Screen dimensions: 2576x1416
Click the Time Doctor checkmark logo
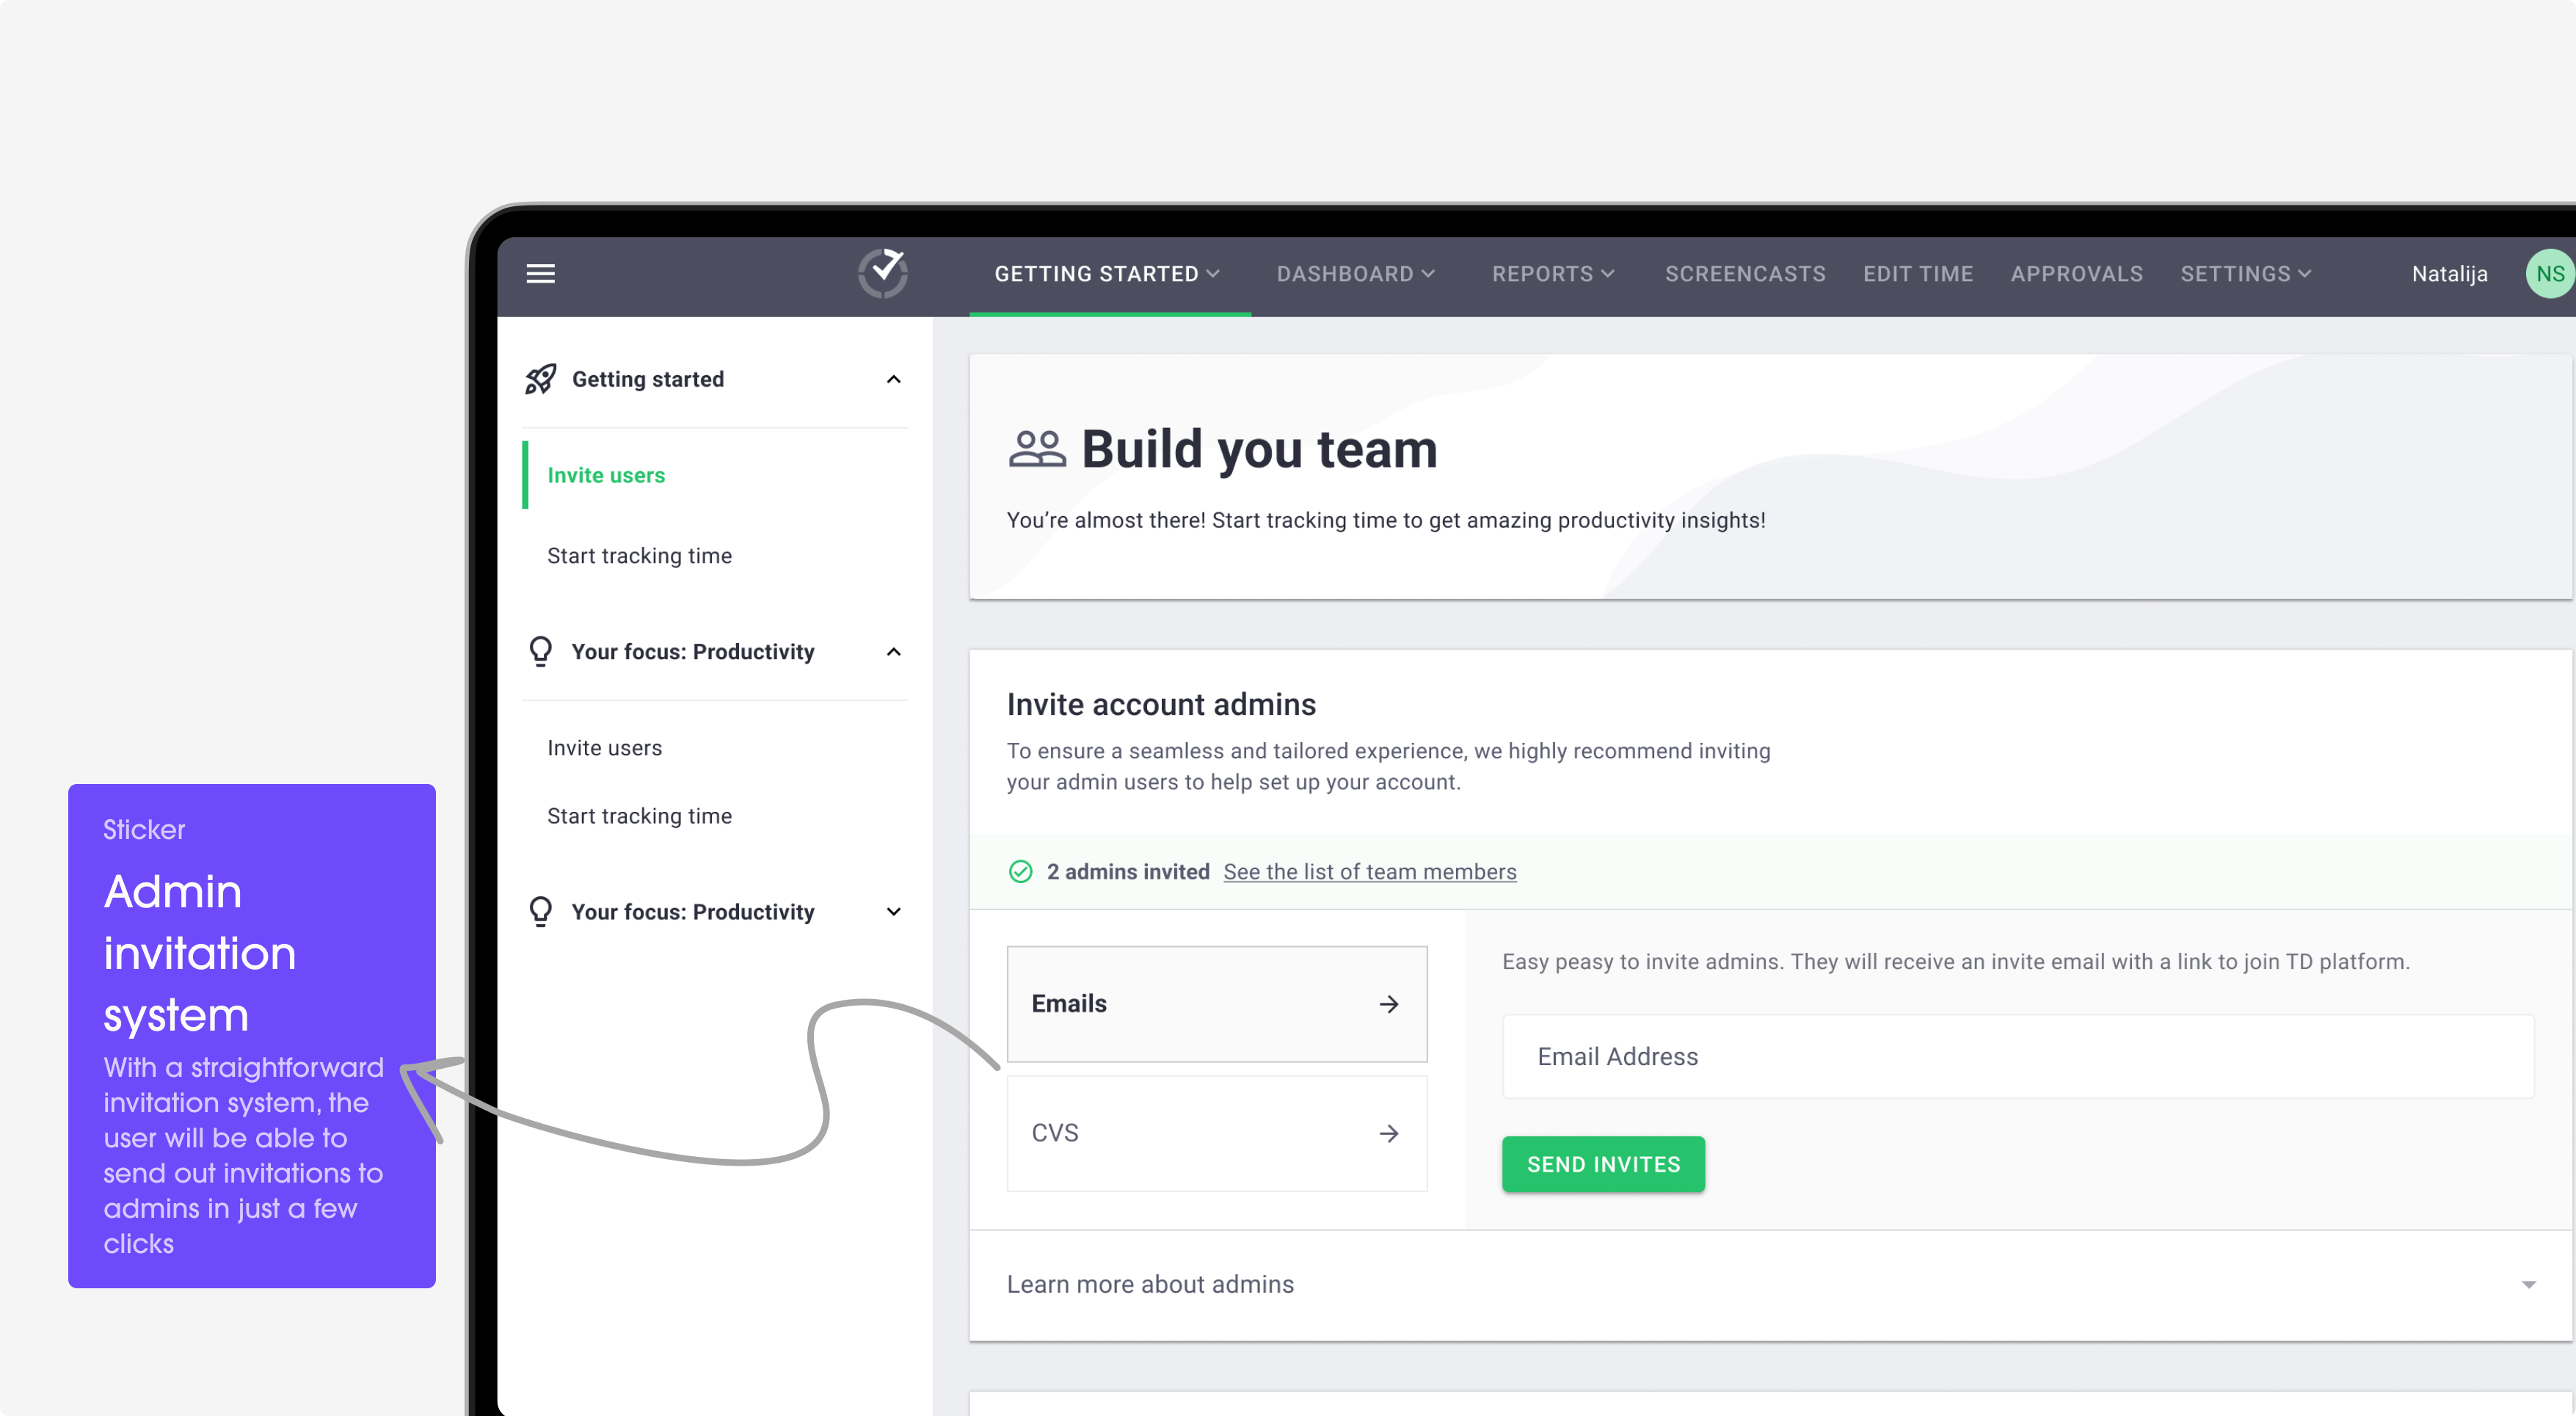[x=883, y=273]
